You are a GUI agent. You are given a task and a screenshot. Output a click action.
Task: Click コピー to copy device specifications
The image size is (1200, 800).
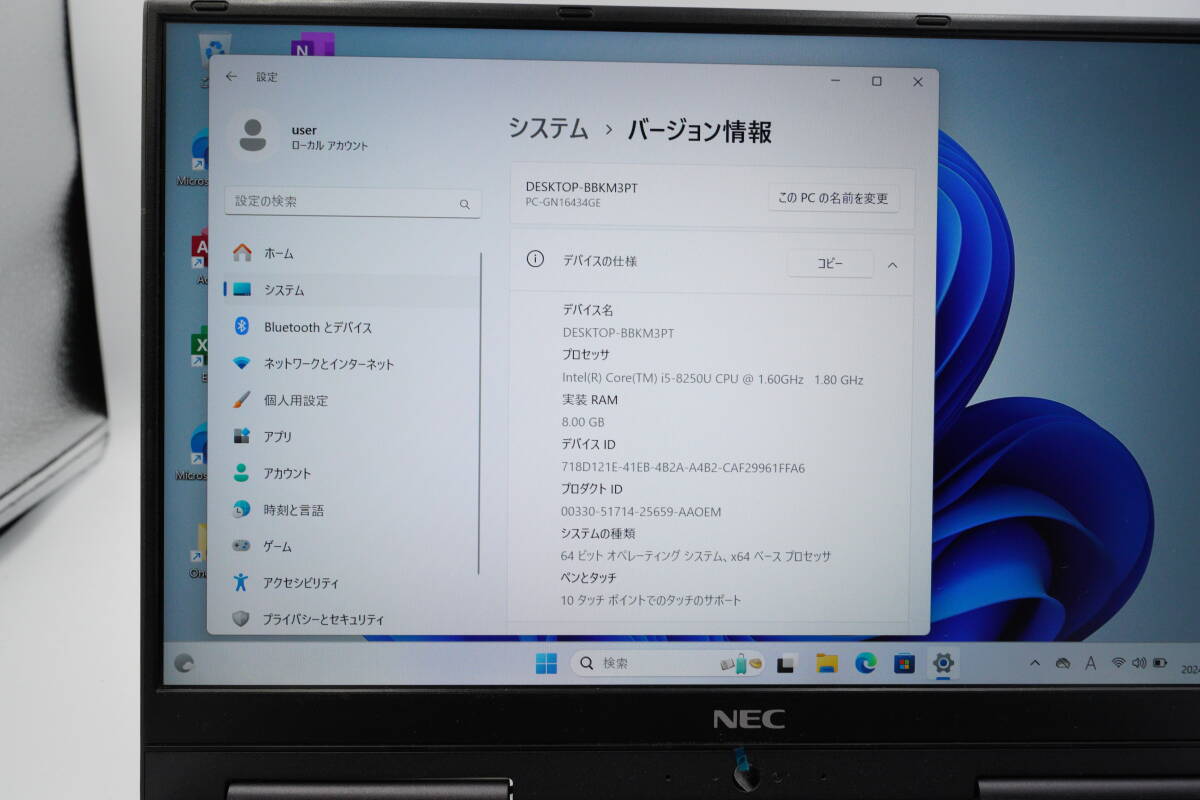coord(830,263)
